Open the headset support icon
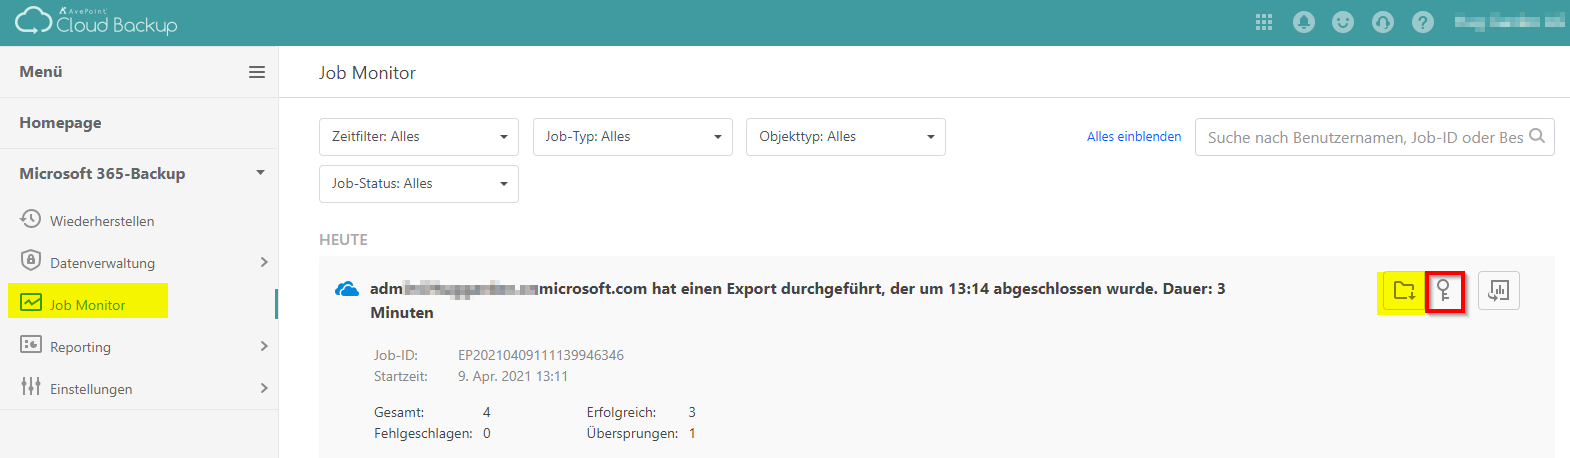The image size is (1570, 458). tap(1383, 23)
